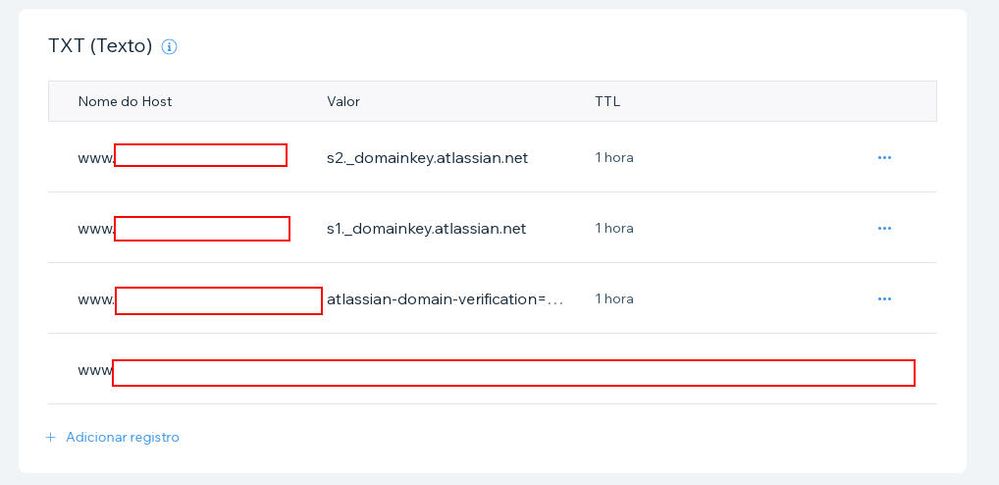Click the s2._domainkey.atlassian.net value
The height and width of the screenshot is (485, 999).
tap(427, 157)
